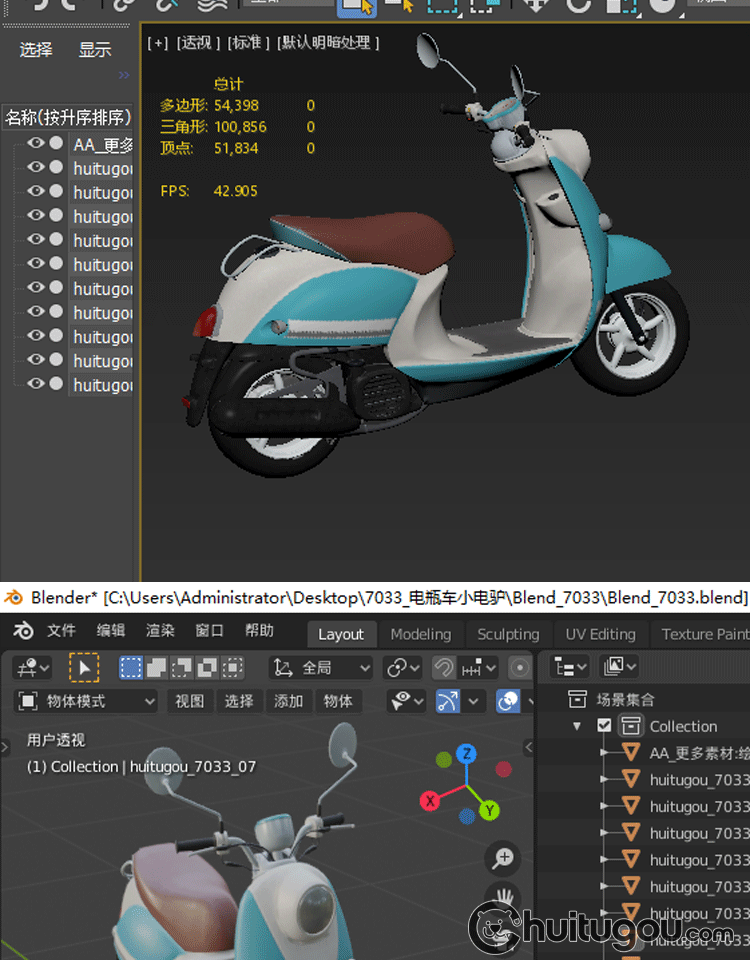750x960 pixels.
Task: Click the new selection box mode icon
Action: 131,667
